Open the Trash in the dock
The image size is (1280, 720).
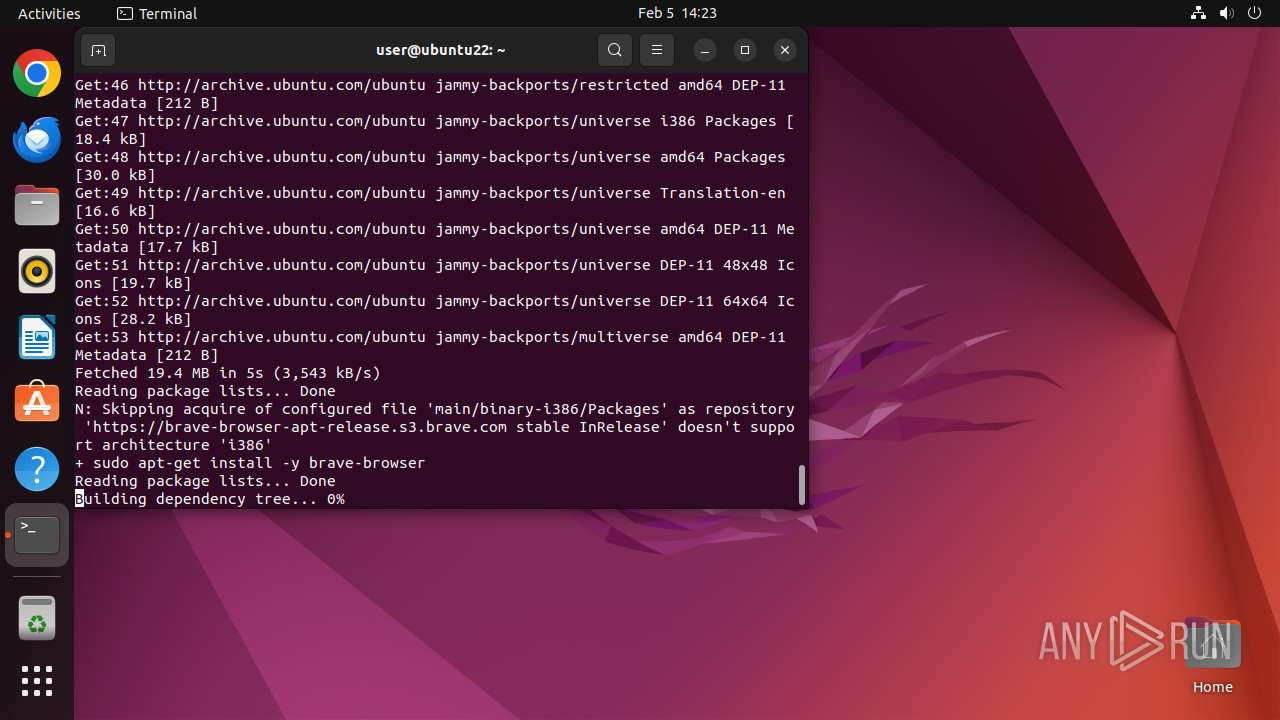pyautogui.click(x=37, y=618)
